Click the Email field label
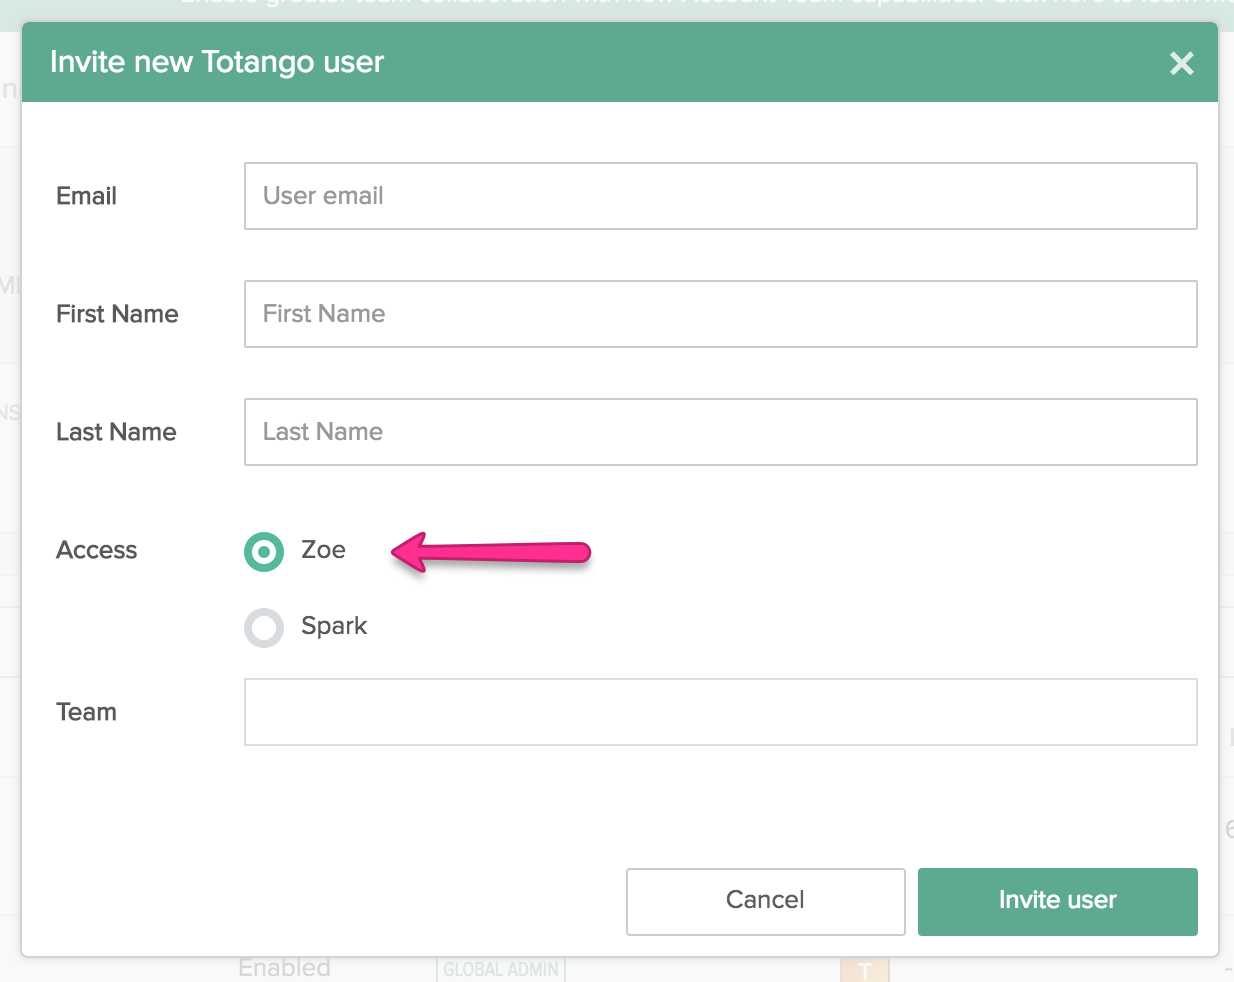This screenshot has height=982, width=1234. click(86, 196)
